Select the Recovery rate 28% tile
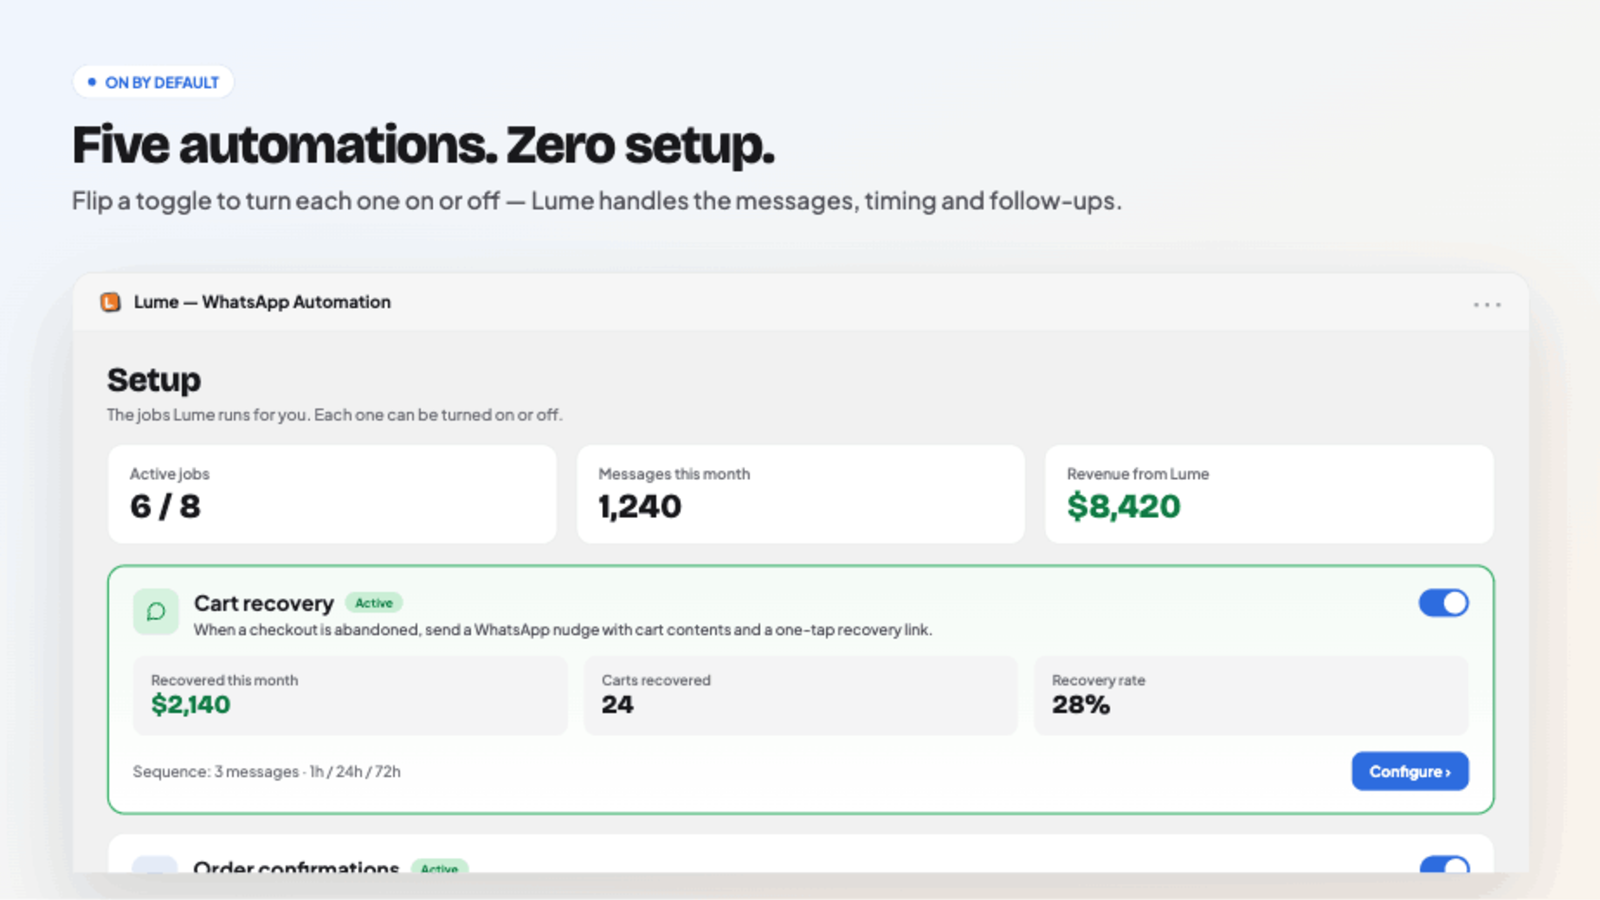This screenshot has height=900, width=1600. point(1251,695)
